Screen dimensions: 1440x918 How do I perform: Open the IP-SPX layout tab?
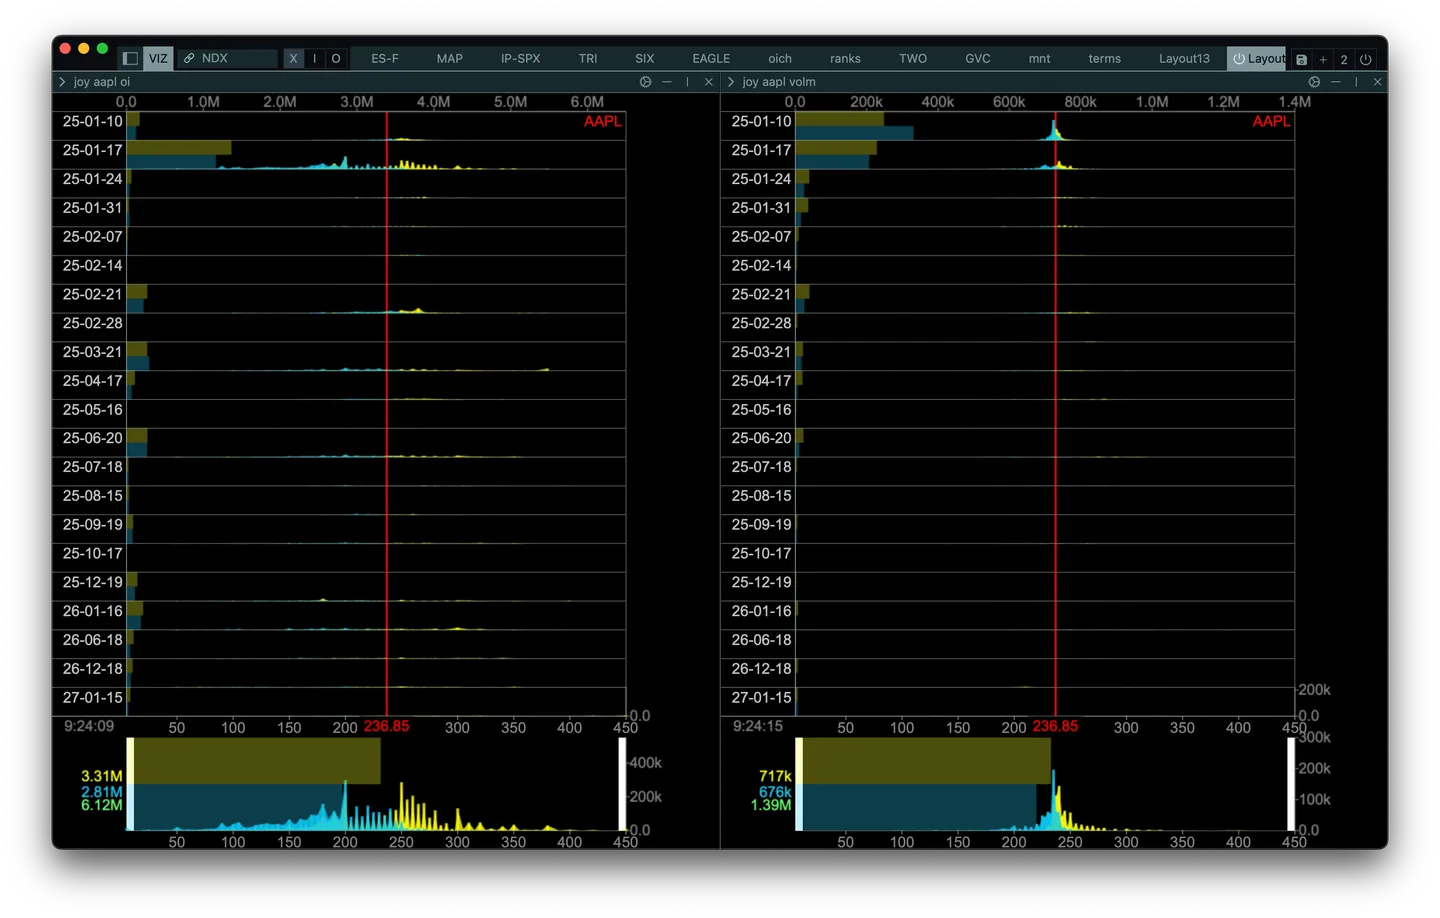click(521, 59)
